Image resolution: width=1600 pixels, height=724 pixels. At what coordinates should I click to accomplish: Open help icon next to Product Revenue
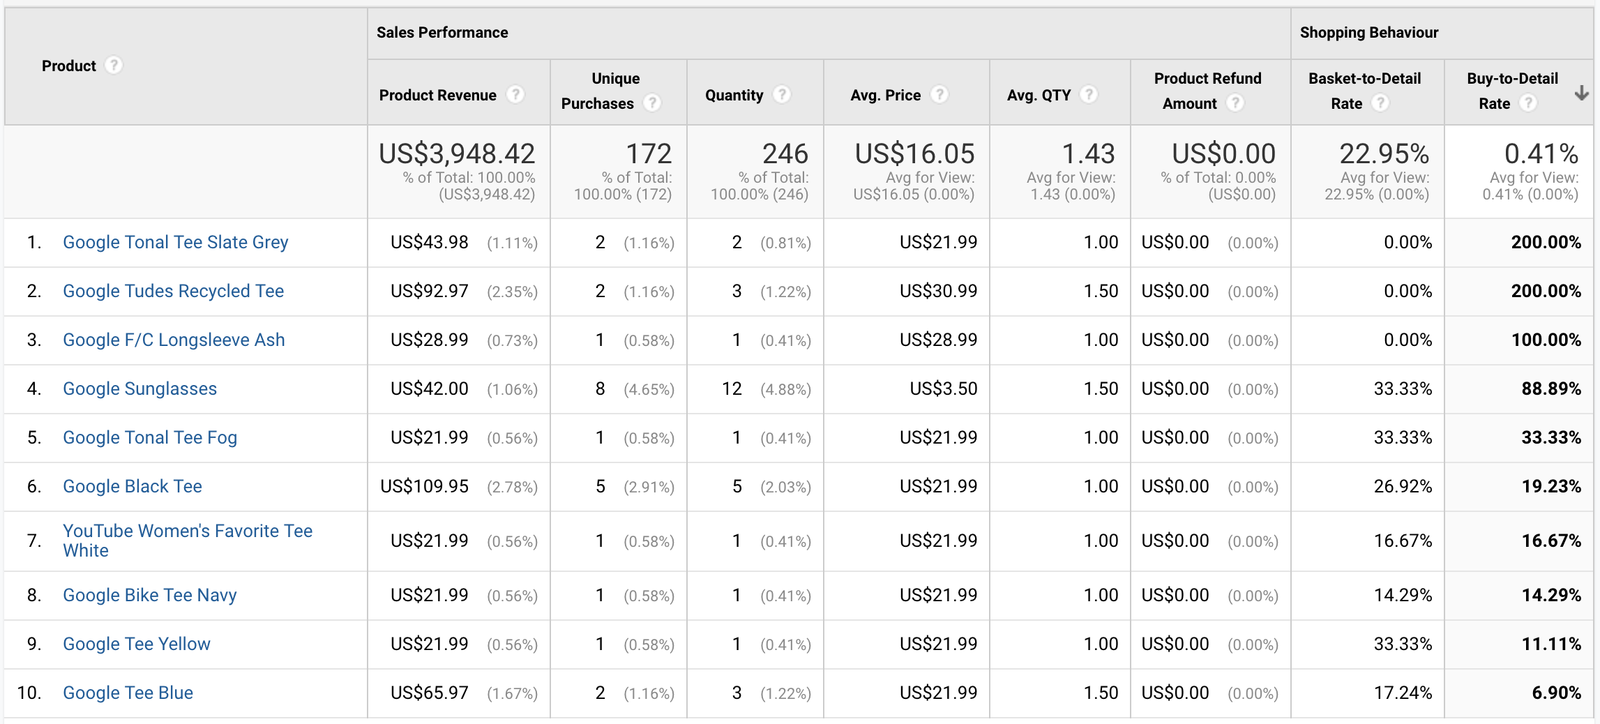tap(515, 94)
